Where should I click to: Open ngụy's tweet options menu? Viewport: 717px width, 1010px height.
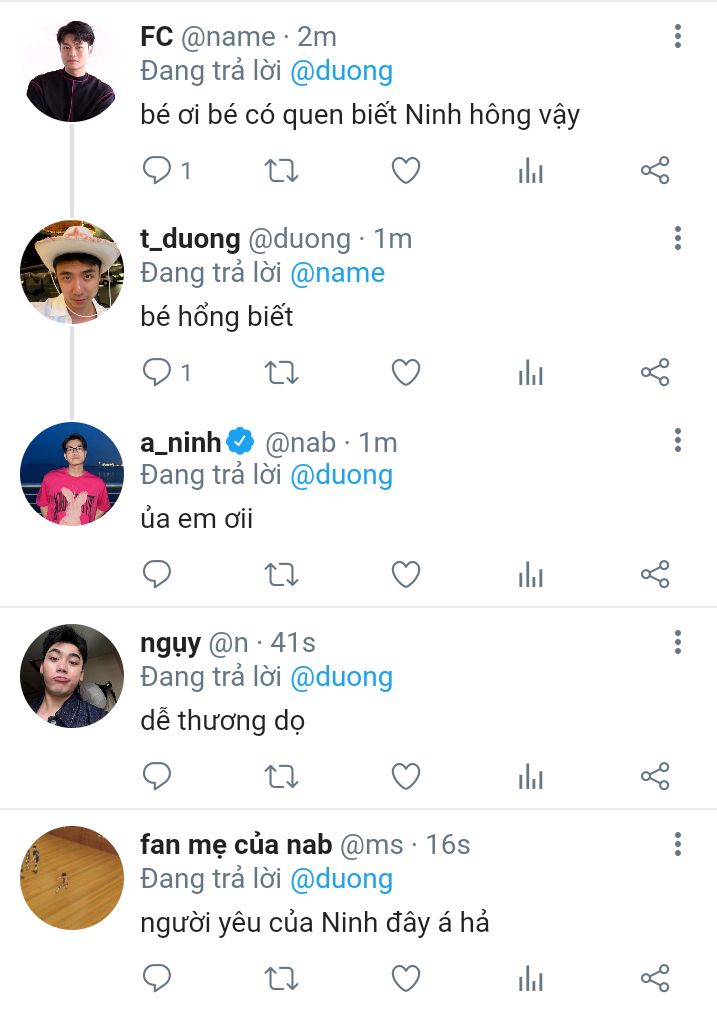coord(678,642)
